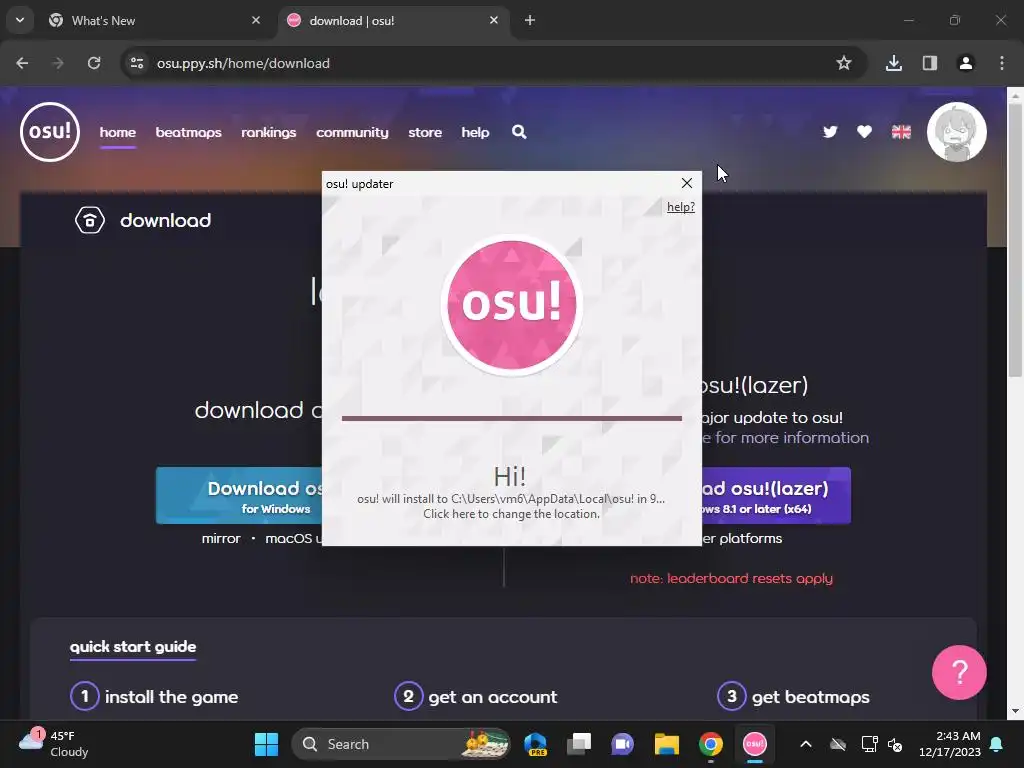The height and width of the screenshot is (768, 1024).
Task: Open Windows Start menu
Action: point(266,744)
